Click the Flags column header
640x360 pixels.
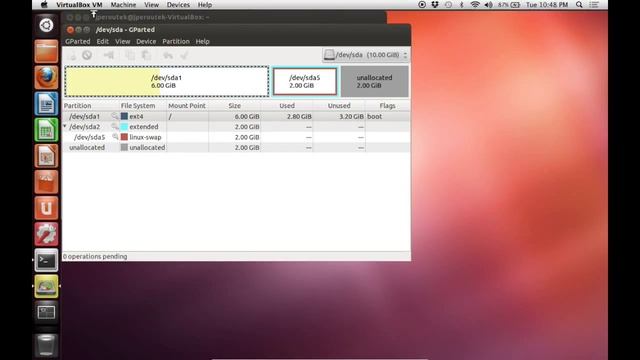click(x=387, y=106)
